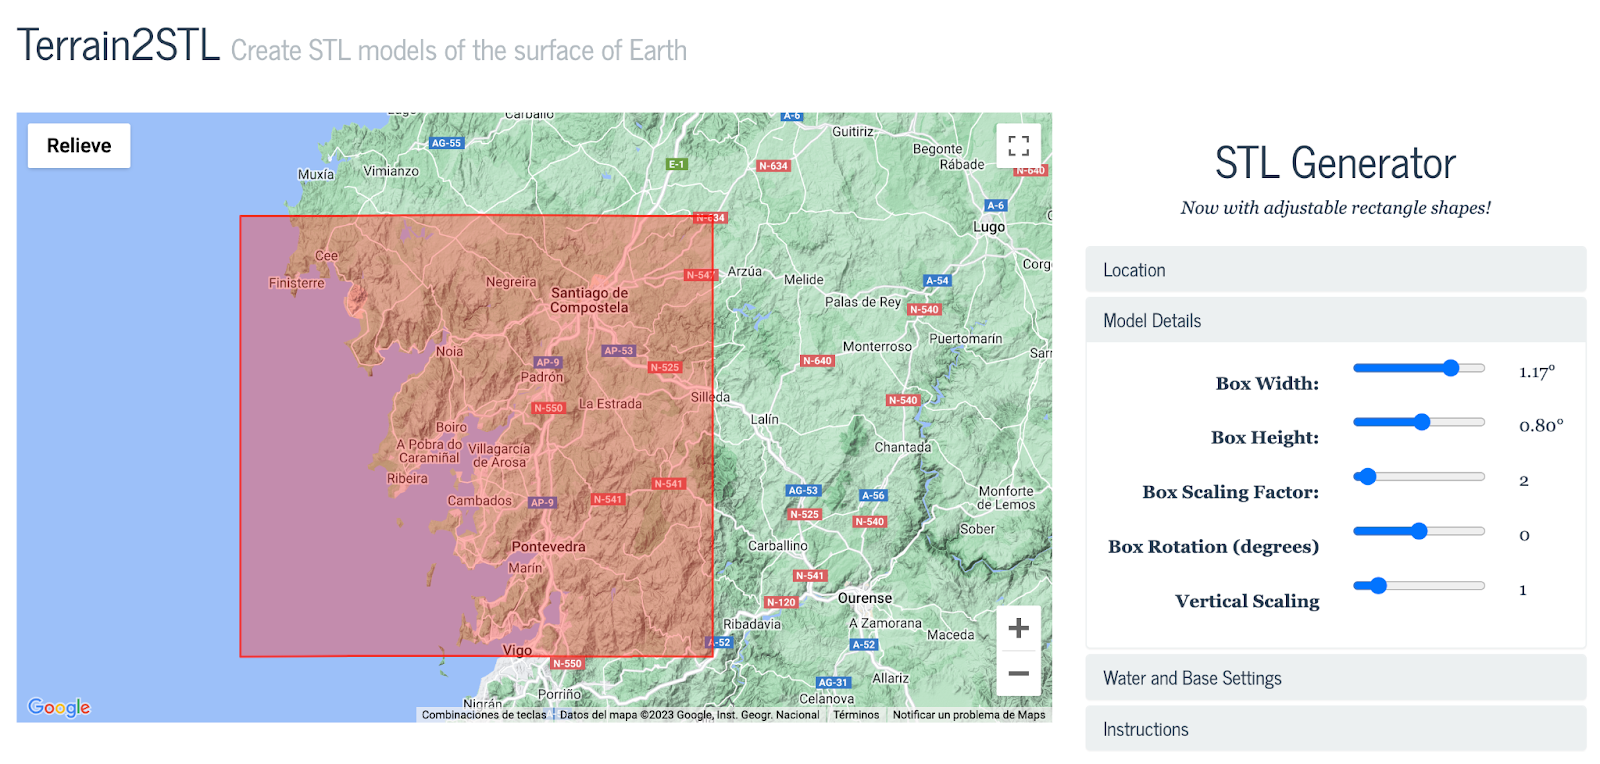Expand Water and Base Settings section
The image size is (1600, 764).
tap(1335, 678)
